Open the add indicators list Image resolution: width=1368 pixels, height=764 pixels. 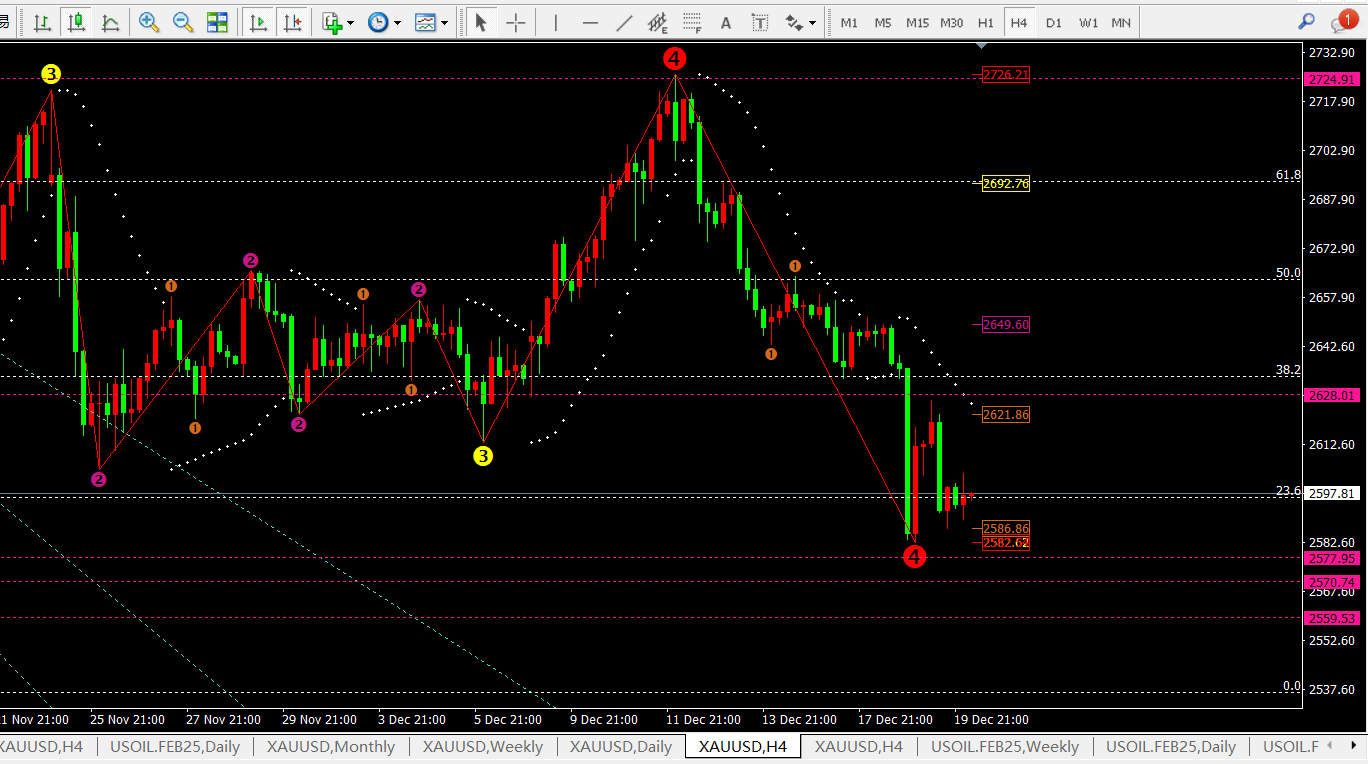pyautogui.click(x=332, y=22)
